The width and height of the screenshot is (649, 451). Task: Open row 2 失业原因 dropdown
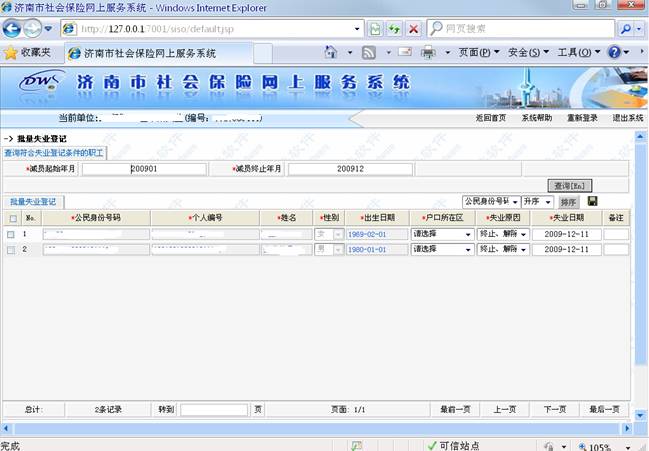pos(503,249)
